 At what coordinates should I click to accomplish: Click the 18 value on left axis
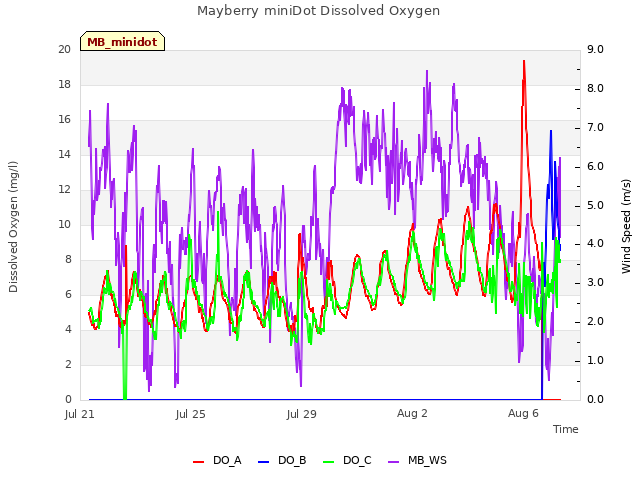pyautogui.click(x=64, y=84)
